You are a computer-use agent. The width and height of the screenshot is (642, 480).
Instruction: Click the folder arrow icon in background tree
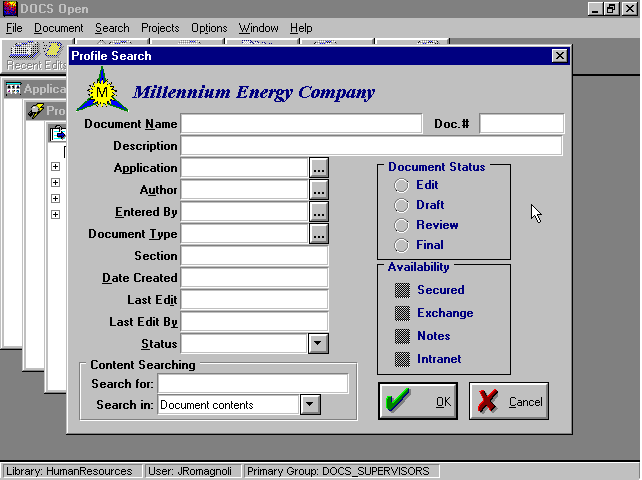pyautogui.click(x=58, y=134)
